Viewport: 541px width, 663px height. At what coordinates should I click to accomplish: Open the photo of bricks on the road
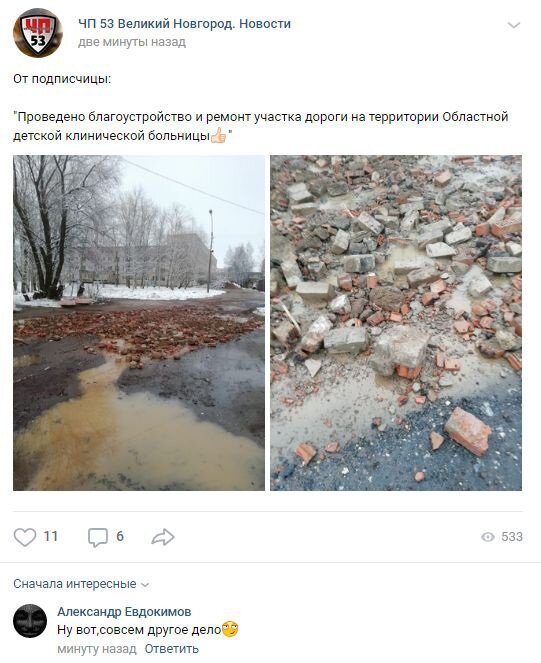coord(139,323)
